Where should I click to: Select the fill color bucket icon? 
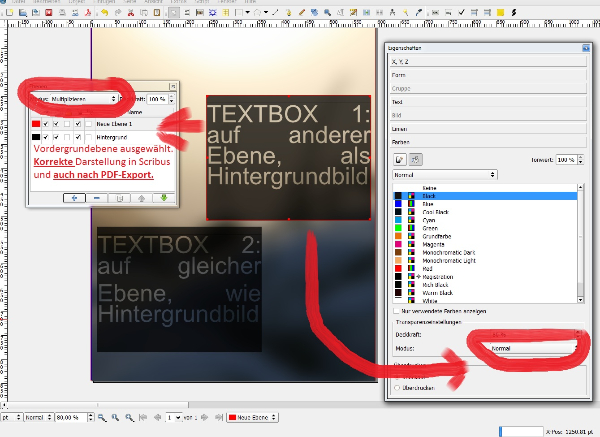point(416,159)
